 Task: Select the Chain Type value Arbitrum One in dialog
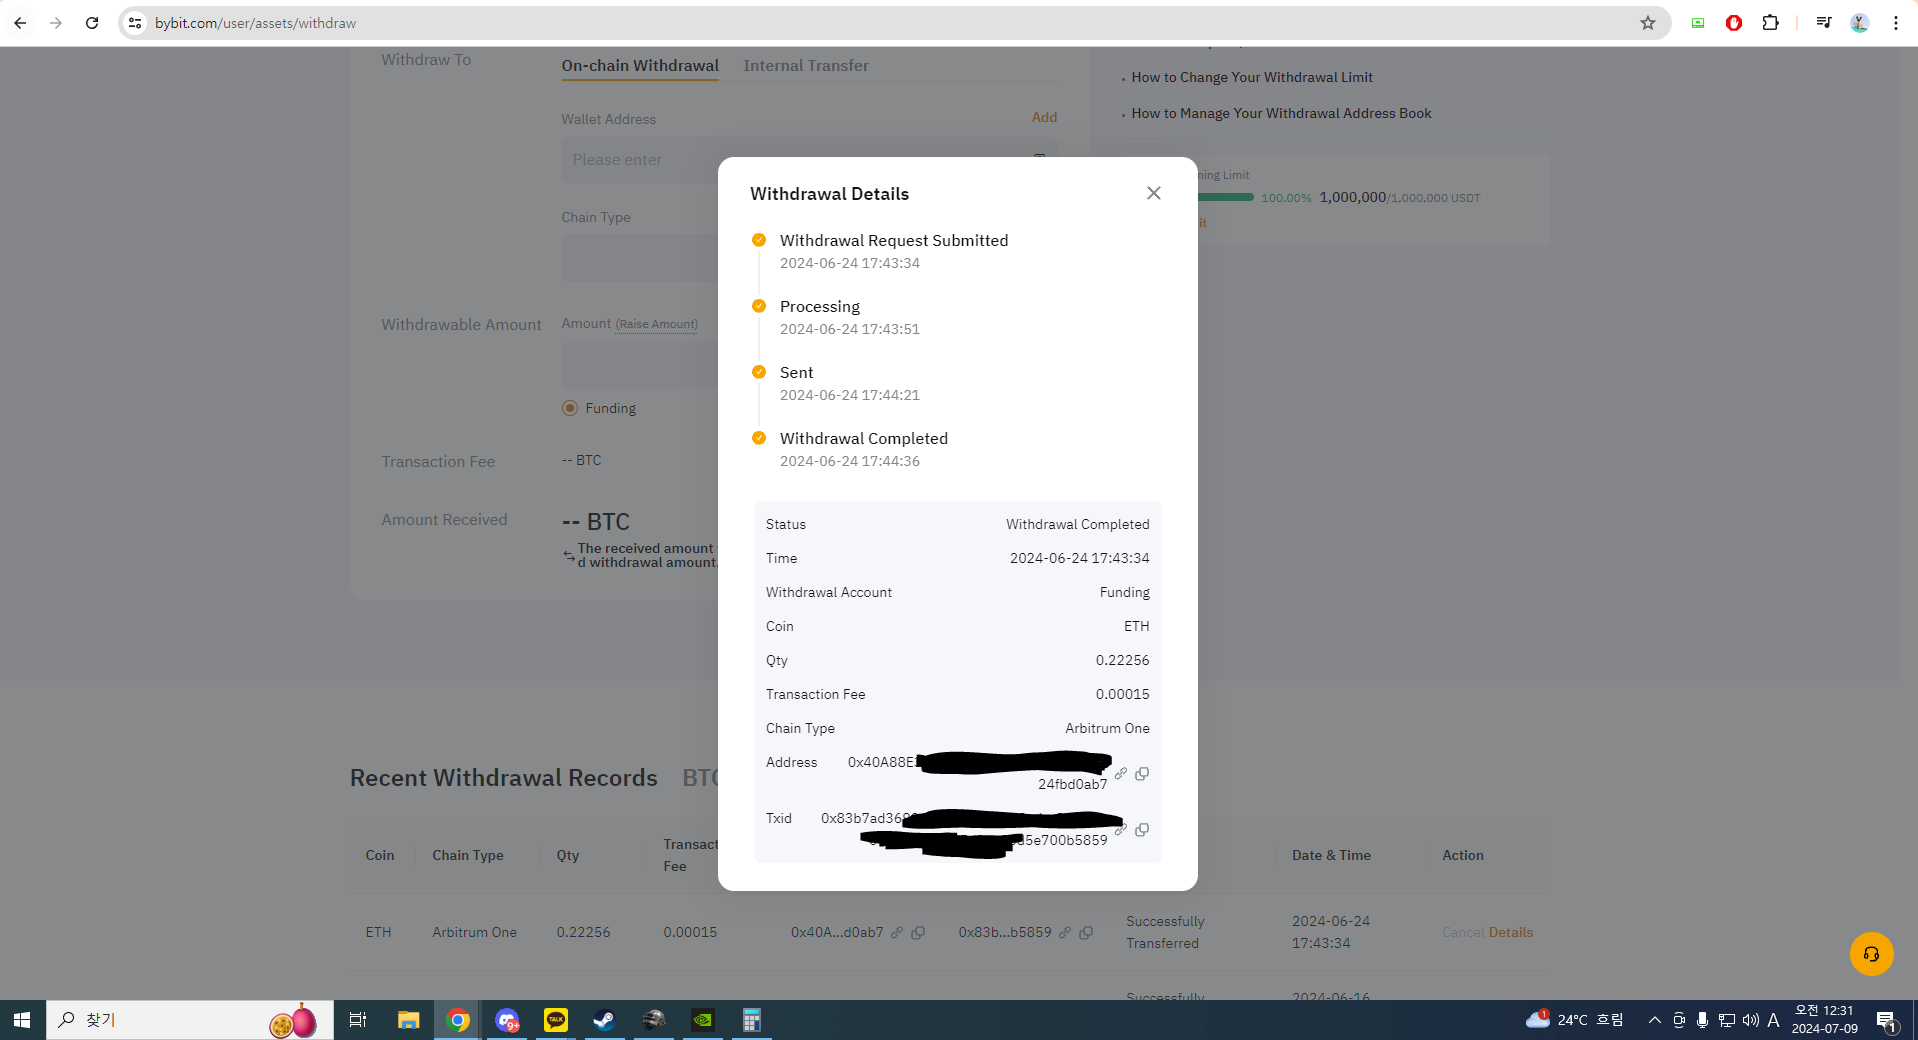pyautogui.click(x=1107, y=728)
